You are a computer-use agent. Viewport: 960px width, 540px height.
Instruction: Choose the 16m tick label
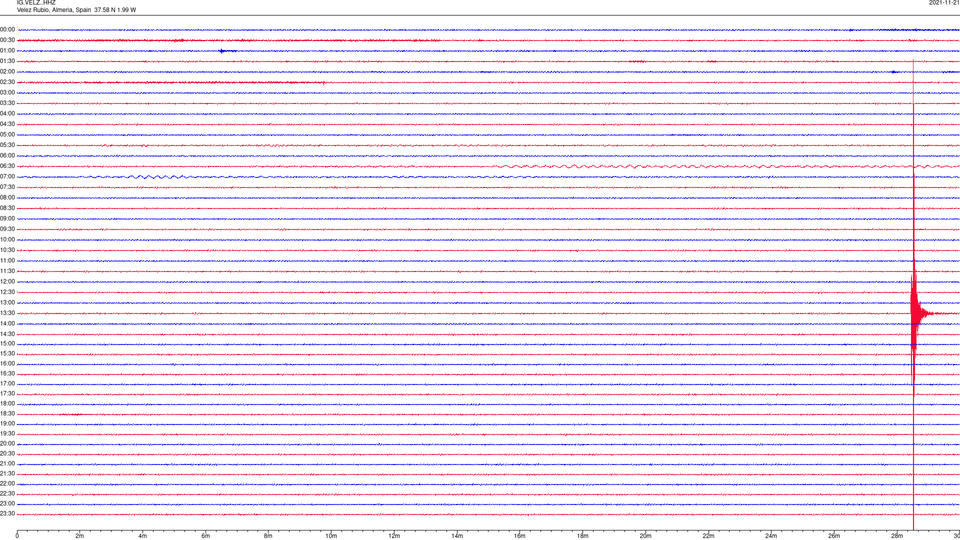(520, 536)
